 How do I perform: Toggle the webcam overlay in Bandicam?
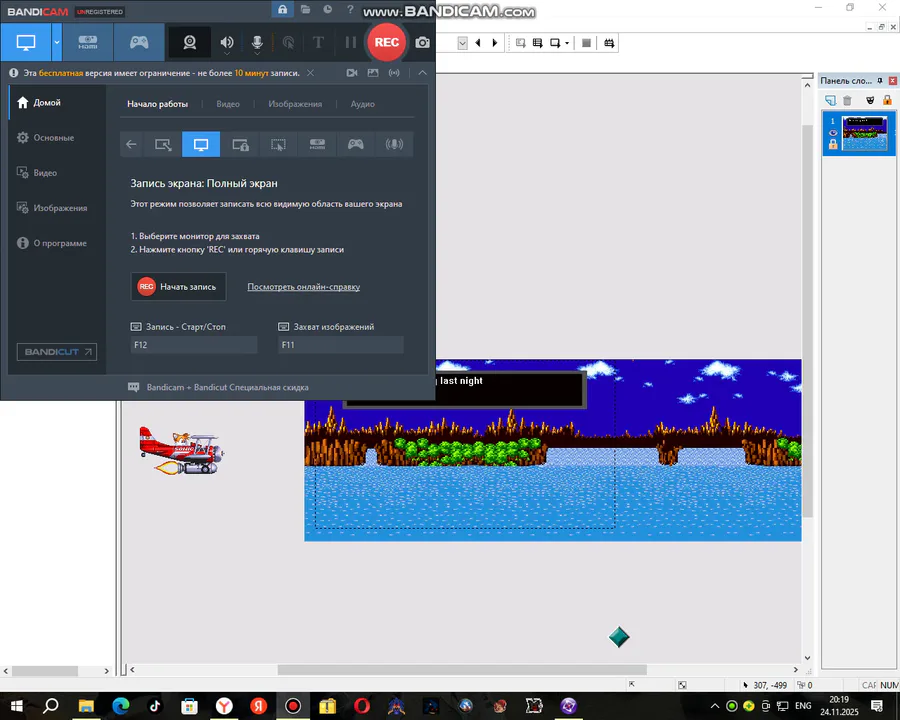click(x=189, y=42)
